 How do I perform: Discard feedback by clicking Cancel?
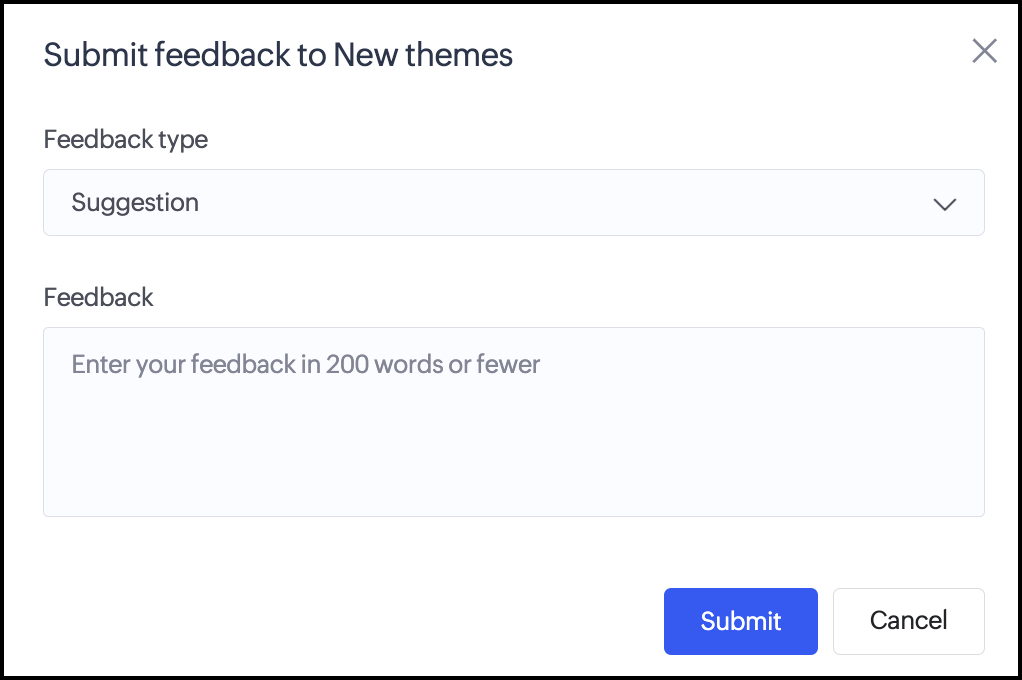point(908,621)
